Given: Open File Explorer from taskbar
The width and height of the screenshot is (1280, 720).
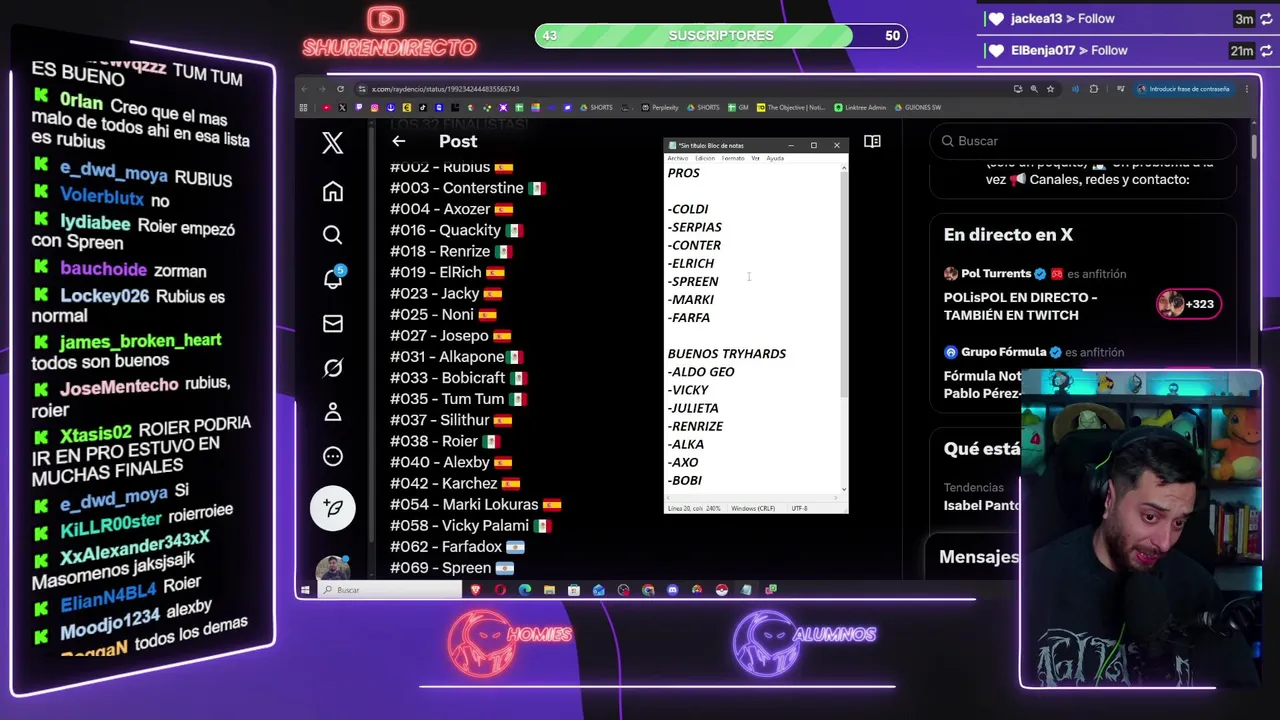Looking at the screenshot, I should pos(549,590).
